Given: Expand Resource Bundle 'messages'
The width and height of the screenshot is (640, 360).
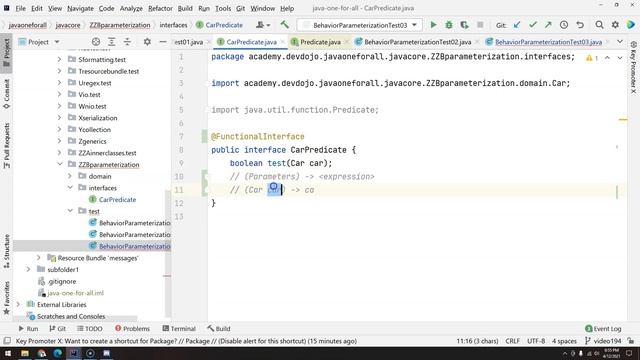Looking at the screenshot, I should click(39, 258).
